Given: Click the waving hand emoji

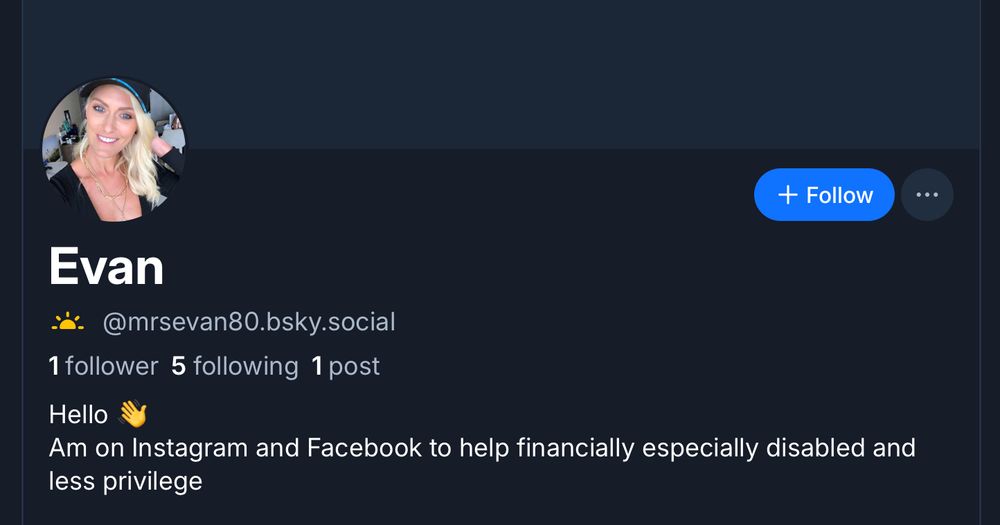Looking at the screenshot, I should tap(133, 414).
